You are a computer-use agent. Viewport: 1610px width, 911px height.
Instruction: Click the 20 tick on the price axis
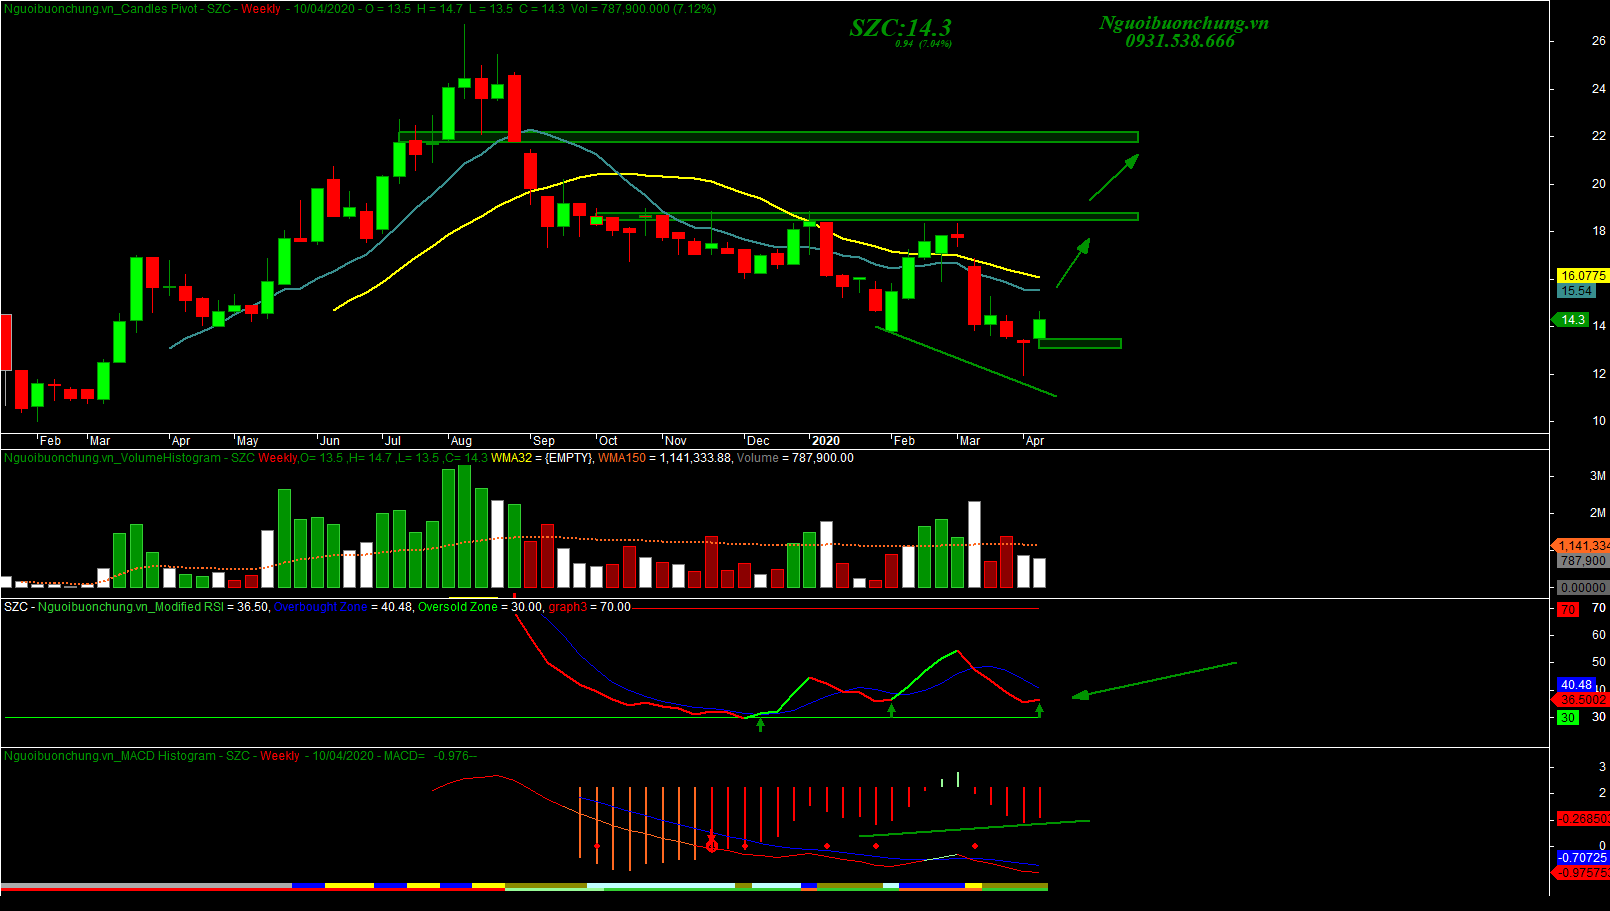(1599, 184)
